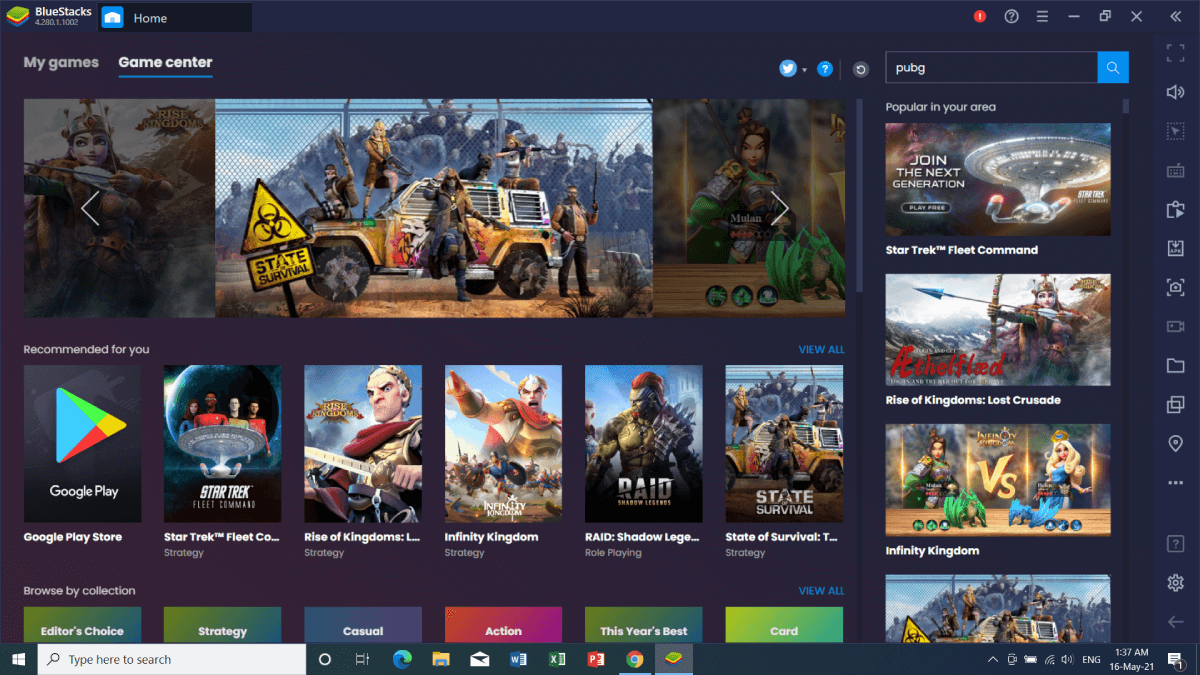Select the Action collection tile
This screenshot has width=1200, height=675.
(503, 625)
